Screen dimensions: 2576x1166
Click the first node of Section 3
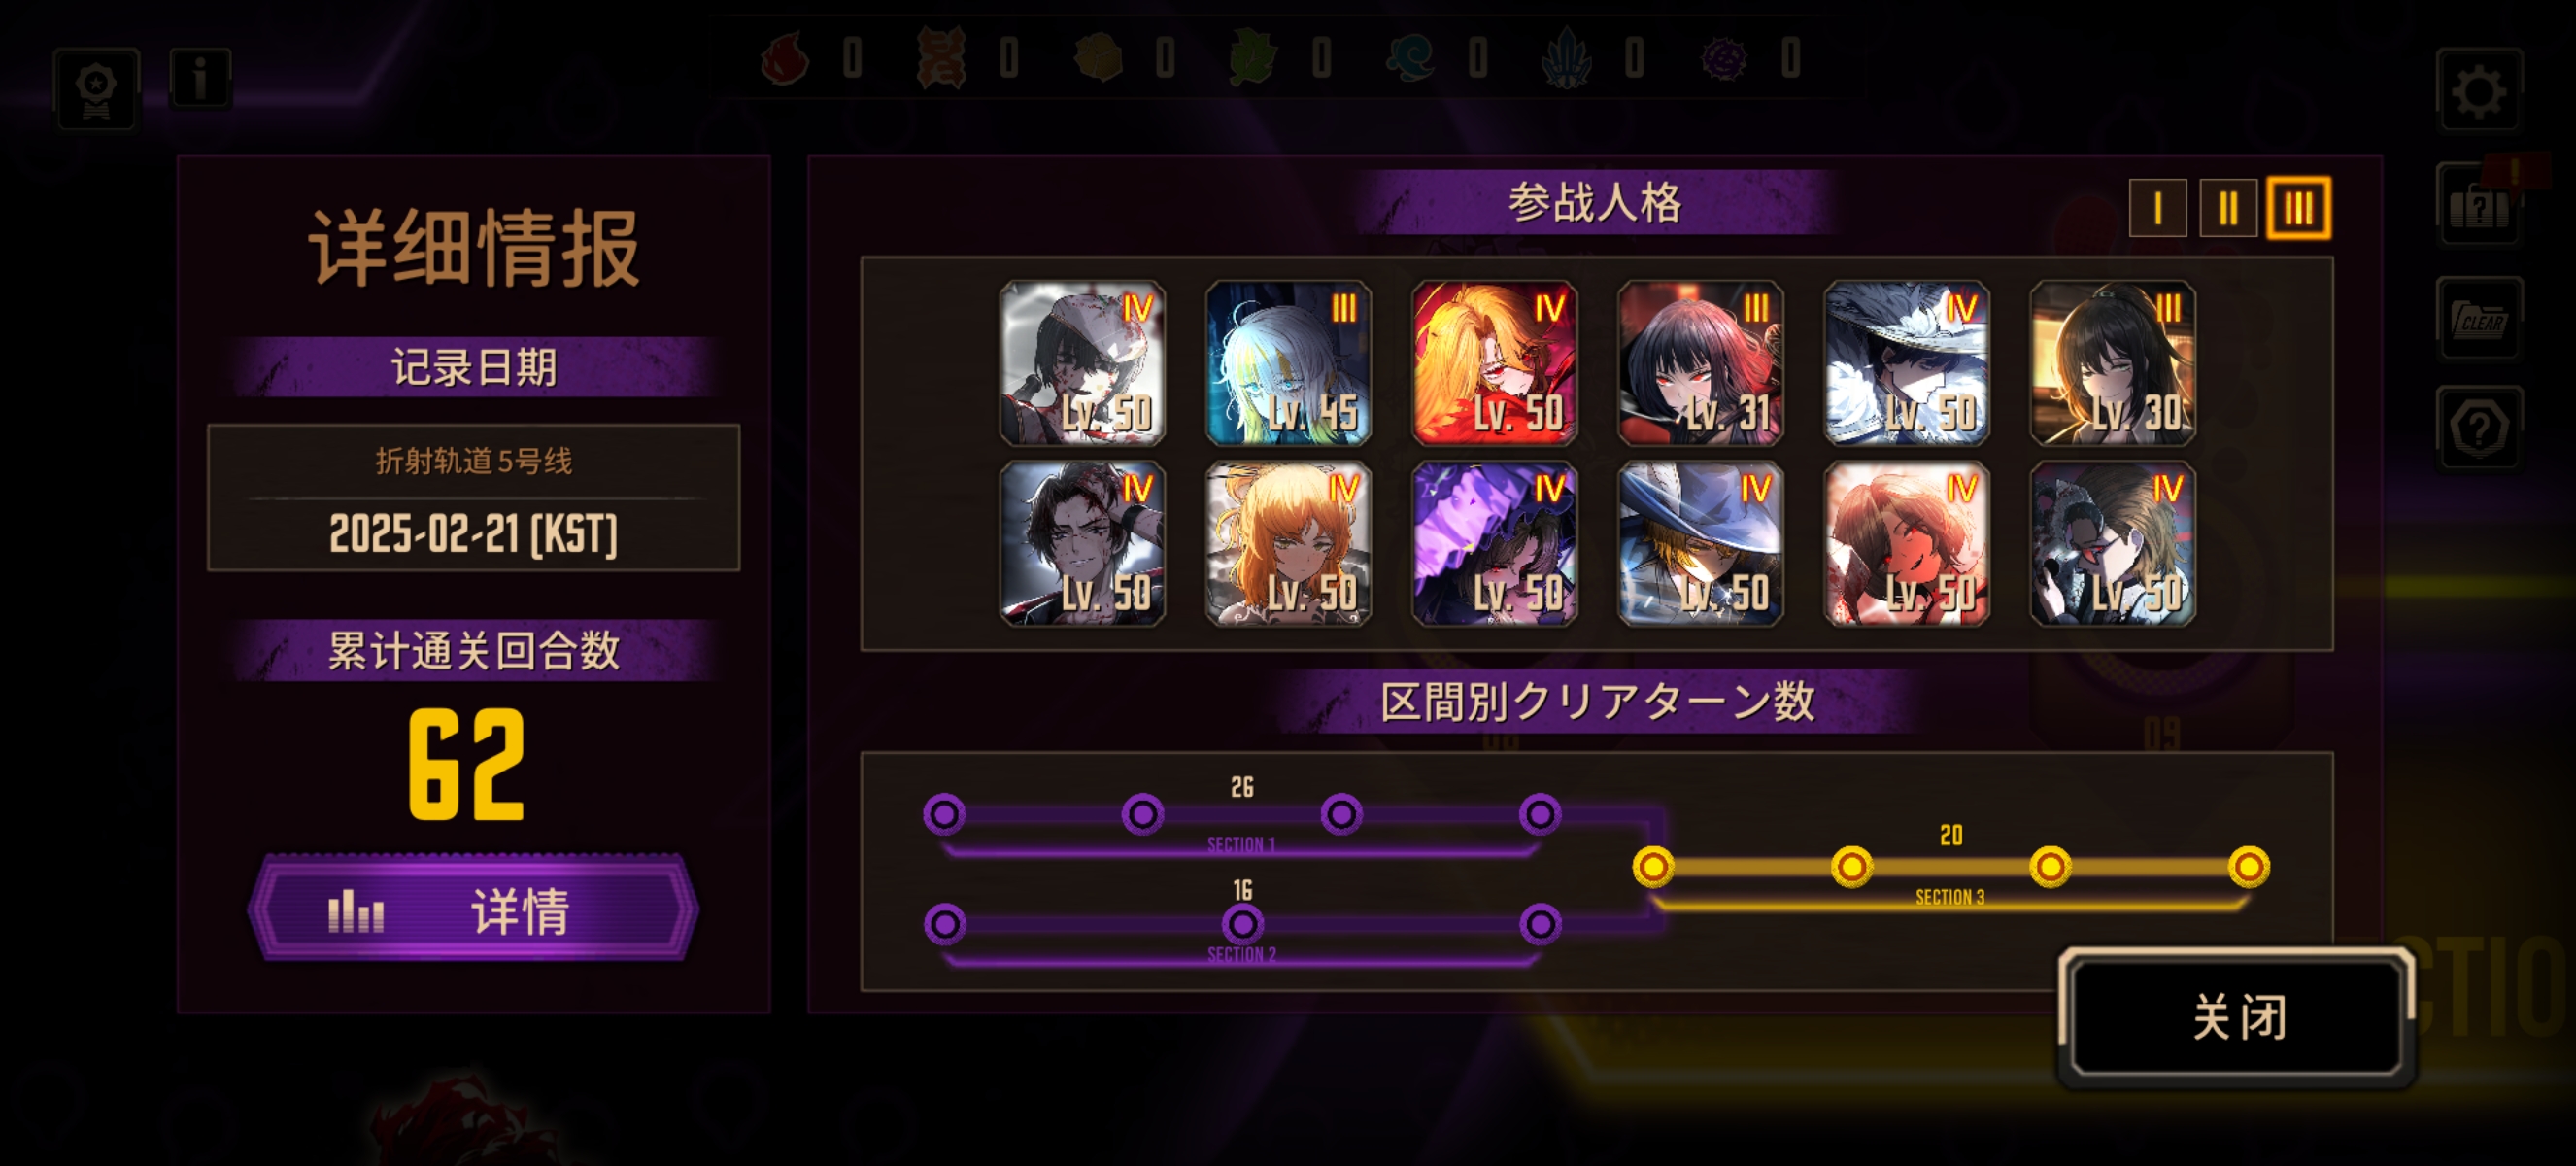pyautogui.click(x=1653, y=866)
